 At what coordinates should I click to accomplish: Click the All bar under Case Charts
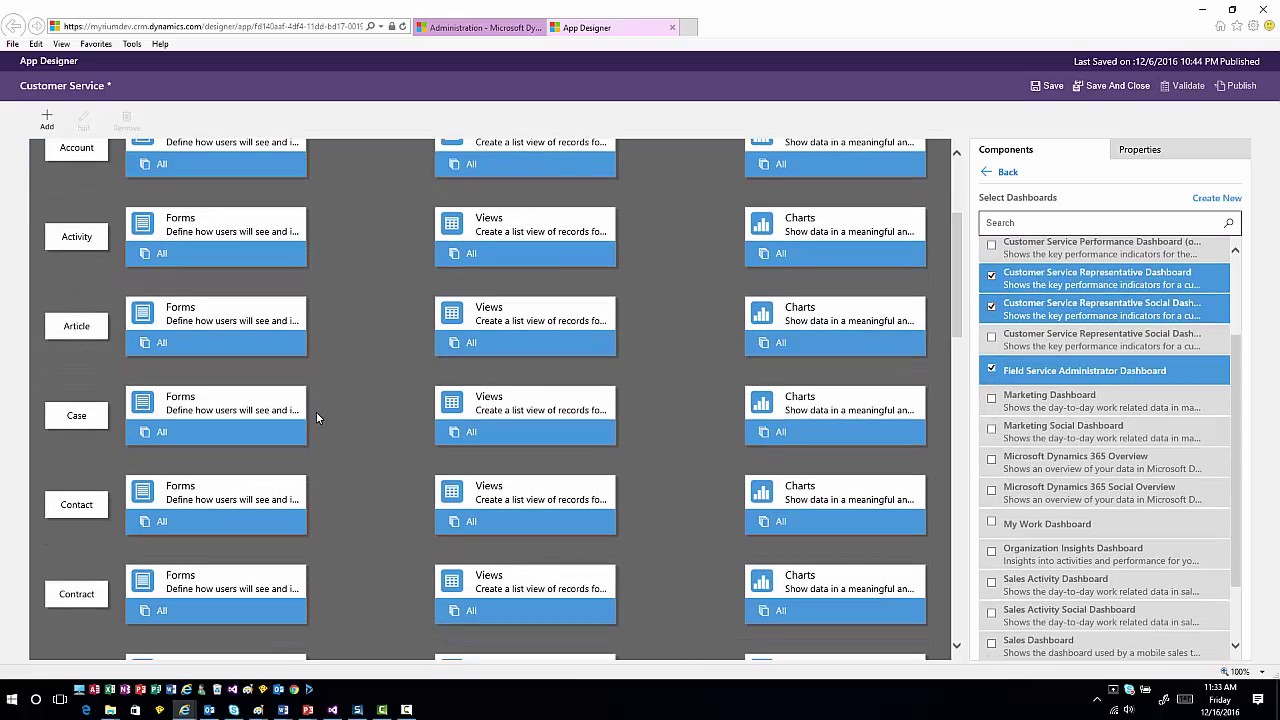pyautogui.click(x=836, y=432)
